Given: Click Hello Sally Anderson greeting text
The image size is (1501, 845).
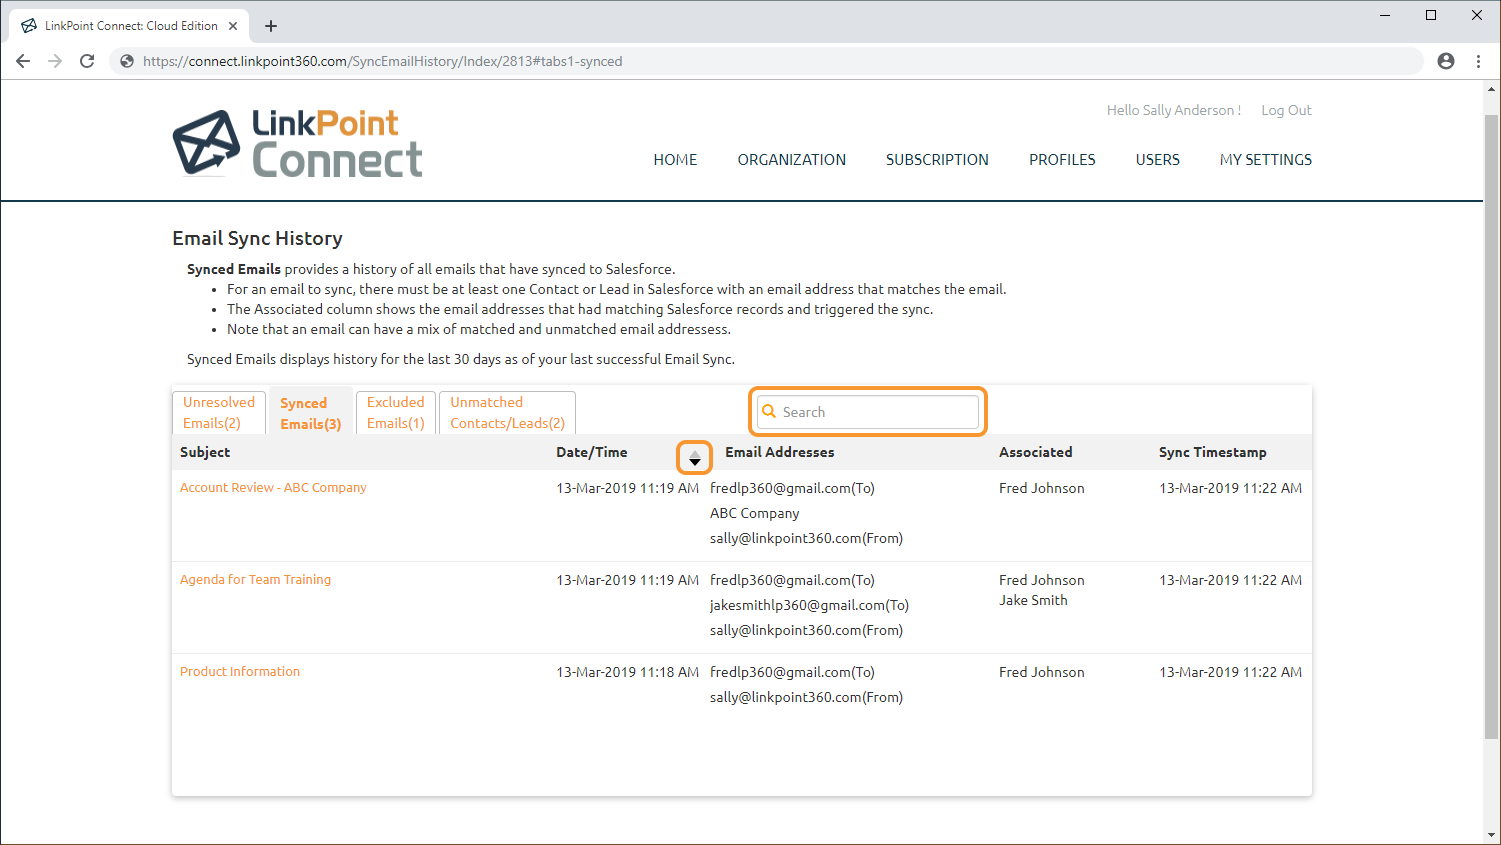Looking at the screenshot, I should tap(1174, 110).
